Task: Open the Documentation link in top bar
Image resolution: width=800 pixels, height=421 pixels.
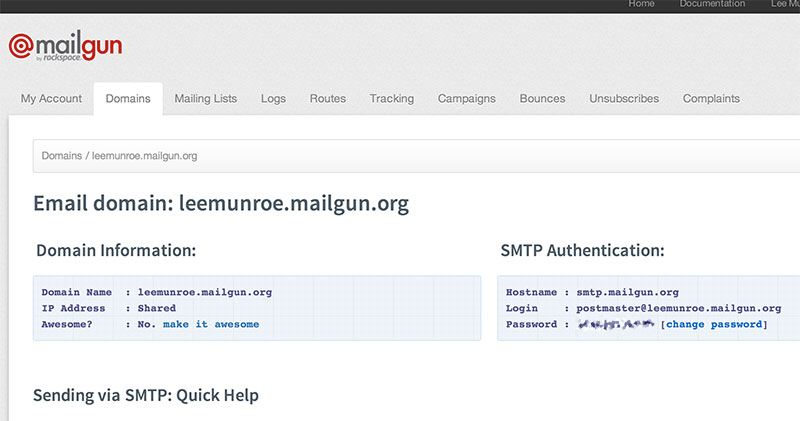Action: [x=712, y=4]
